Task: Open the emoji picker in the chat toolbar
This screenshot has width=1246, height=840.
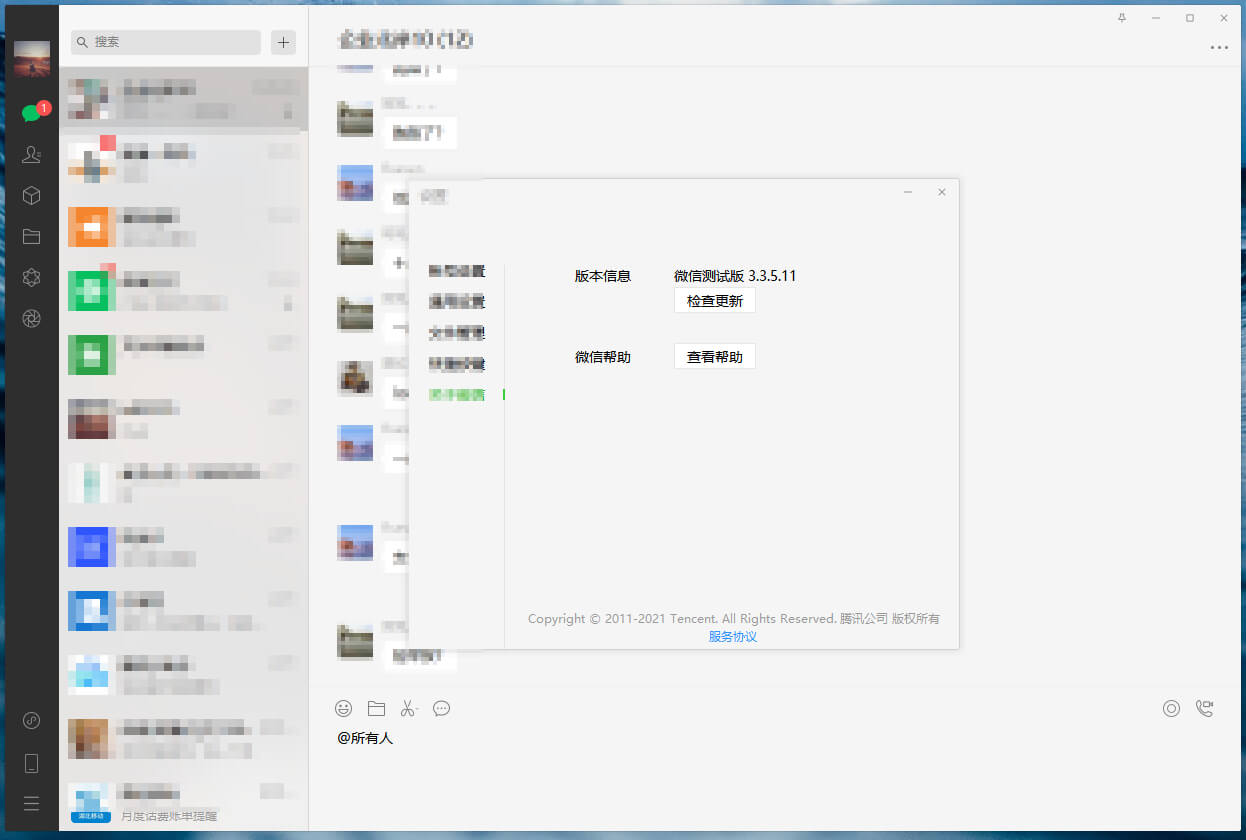Action: (344, 708)
